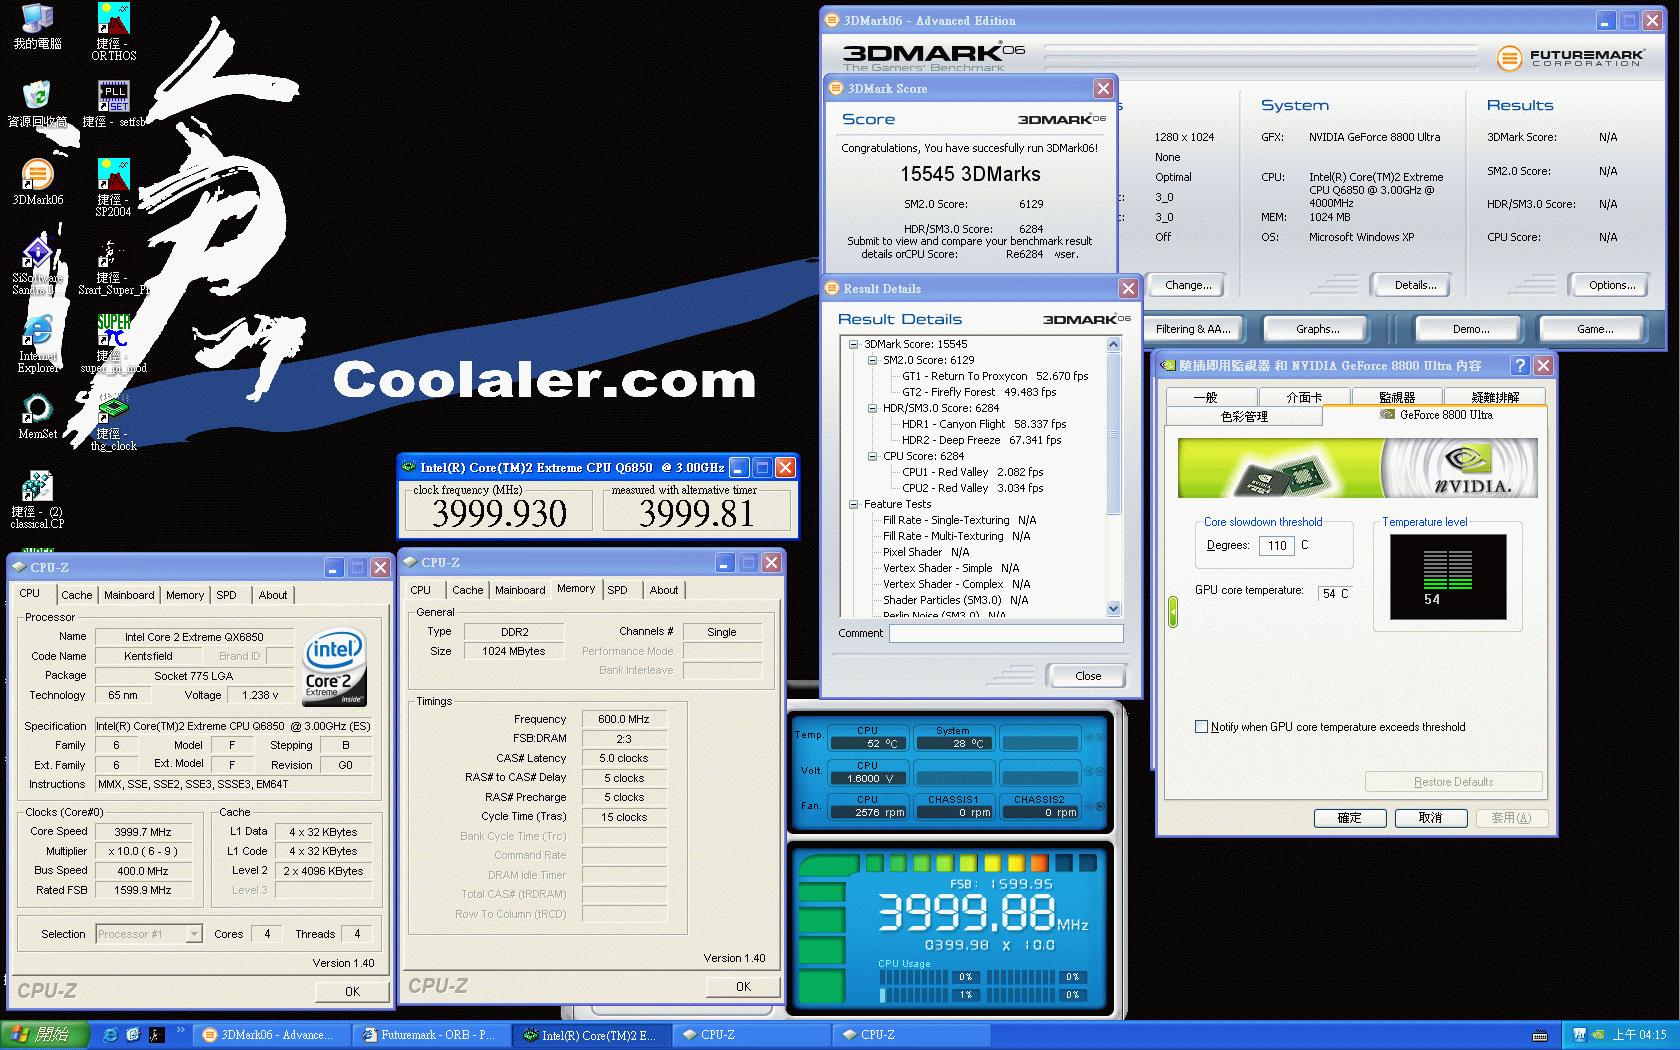Screen dimensions: 1680x1050
Task: Click the Comment input field in Result Details
Action: pos(1006,633)
